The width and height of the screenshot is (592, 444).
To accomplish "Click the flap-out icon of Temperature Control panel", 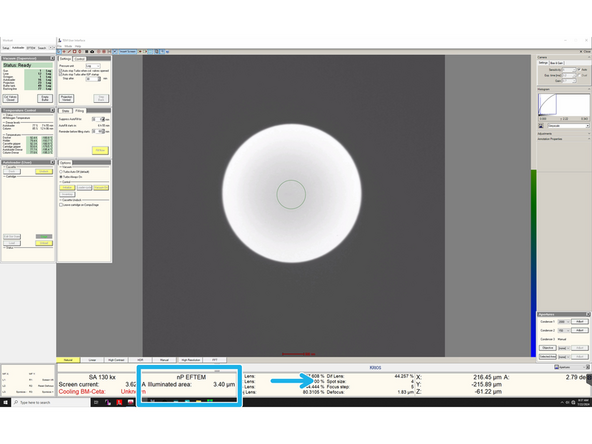I will click(x=52, y=110).
